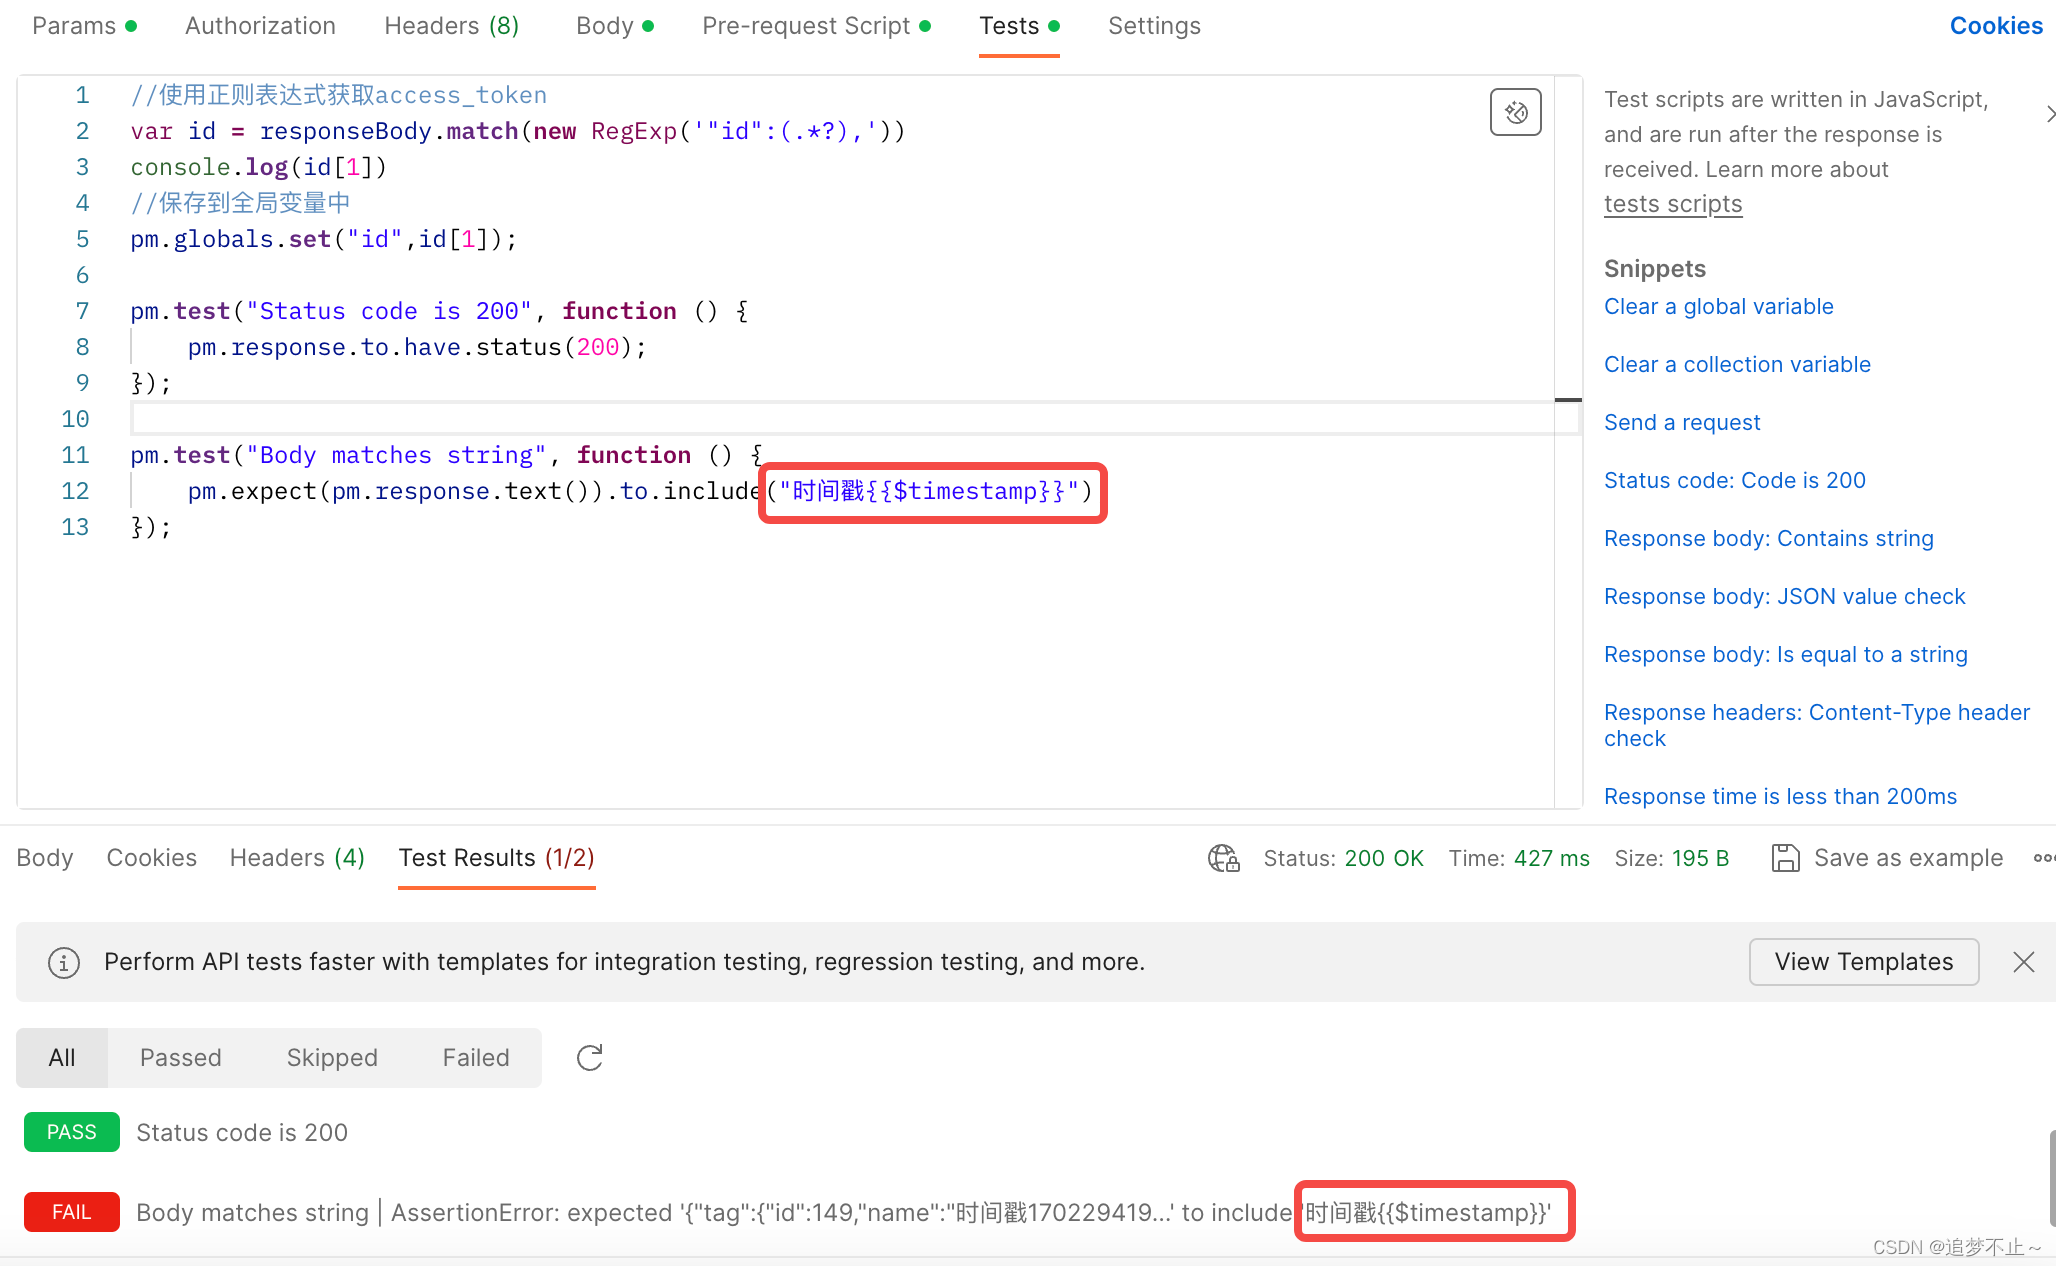Viewport: 2056px width, 1266px height.
Task: Click the Postbot AI icon in editor
Action: pyautogui.click(x=1515, y=112)
